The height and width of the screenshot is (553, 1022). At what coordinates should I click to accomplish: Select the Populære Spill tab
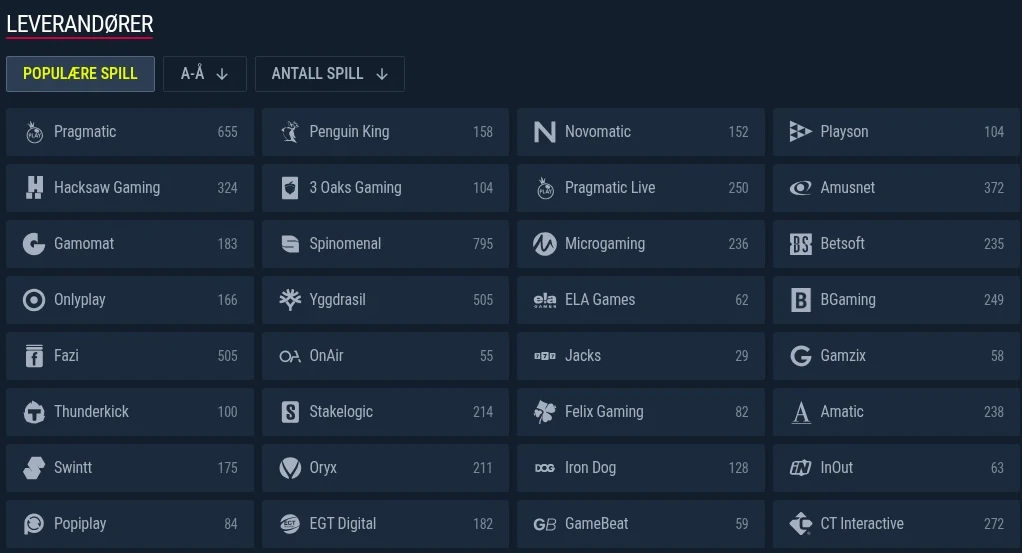(80, 74)
